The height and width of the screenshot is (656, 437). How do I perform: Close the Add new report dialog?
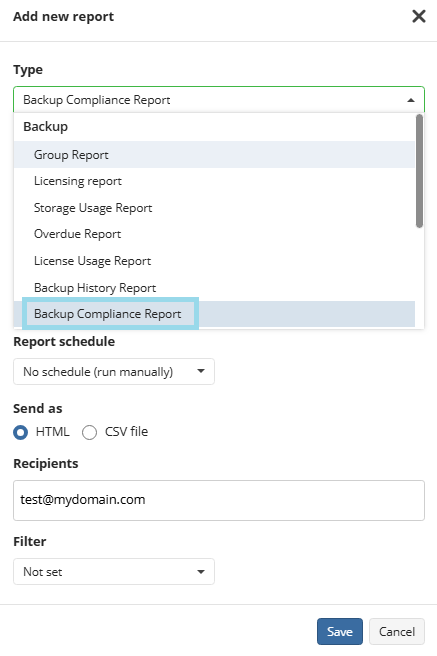419,16
